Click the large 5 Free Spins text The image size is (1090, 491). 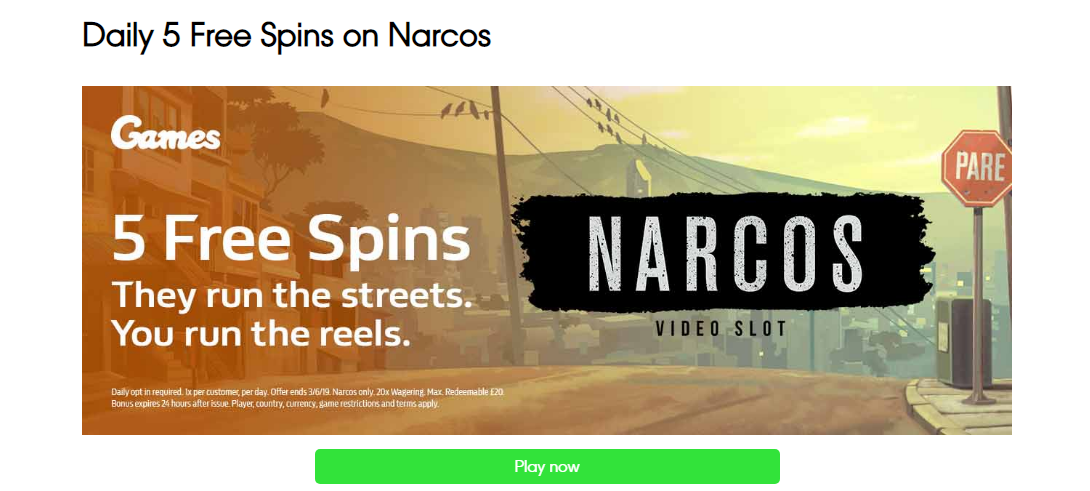coord(291,239)
